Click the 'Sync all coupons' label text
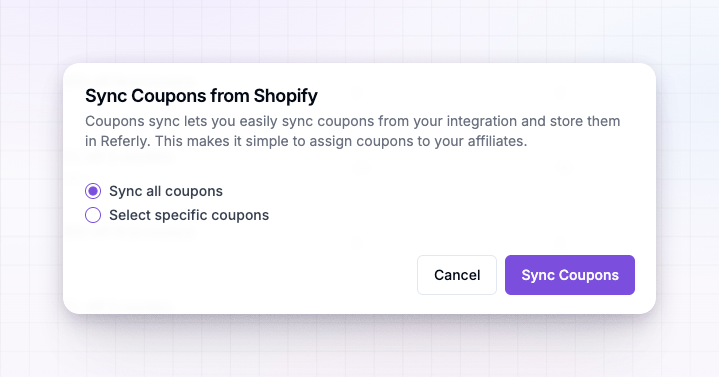Screen dimensions: 719x377 click(x=166, y=191)
